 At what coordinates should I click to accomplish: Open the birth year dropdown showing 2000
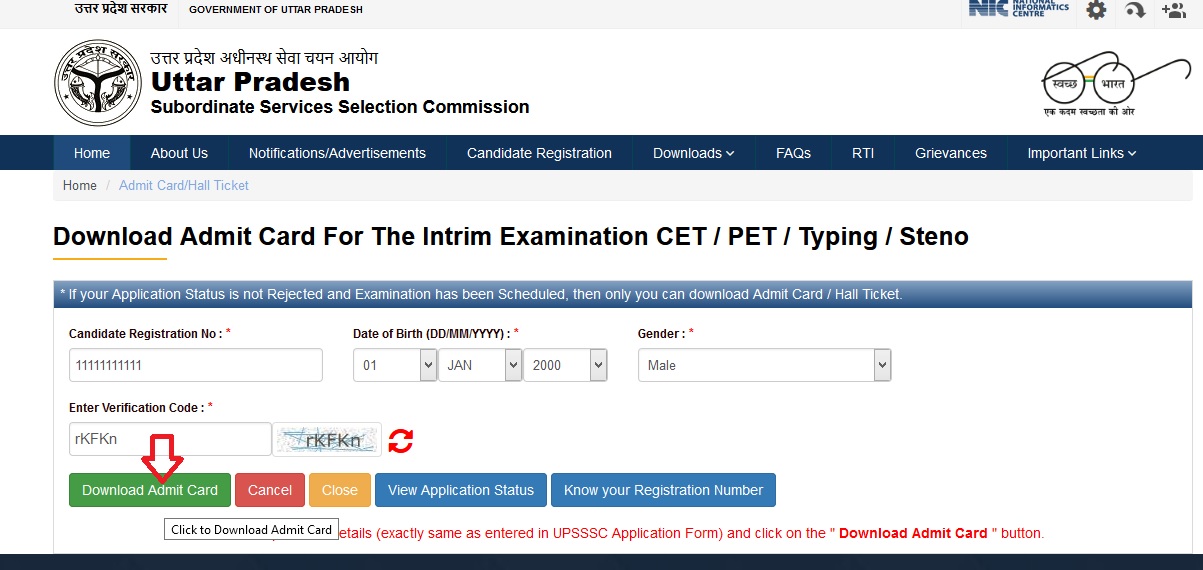[x=565, y=365]
